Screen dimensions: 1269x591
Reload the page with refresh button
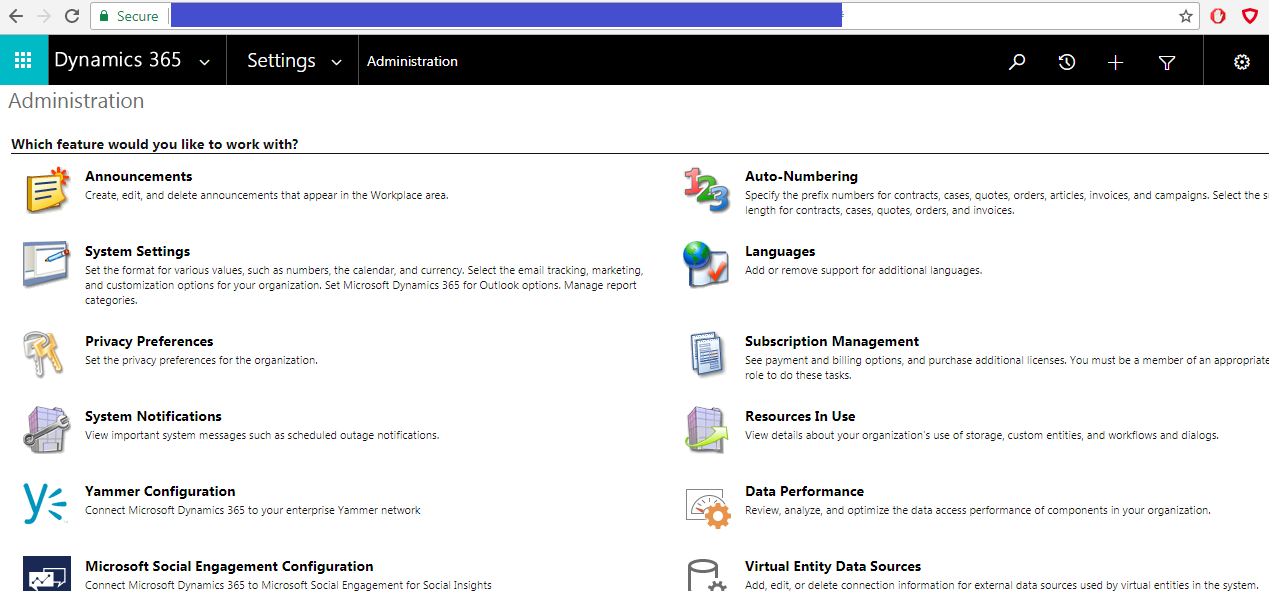coord(72,16)
